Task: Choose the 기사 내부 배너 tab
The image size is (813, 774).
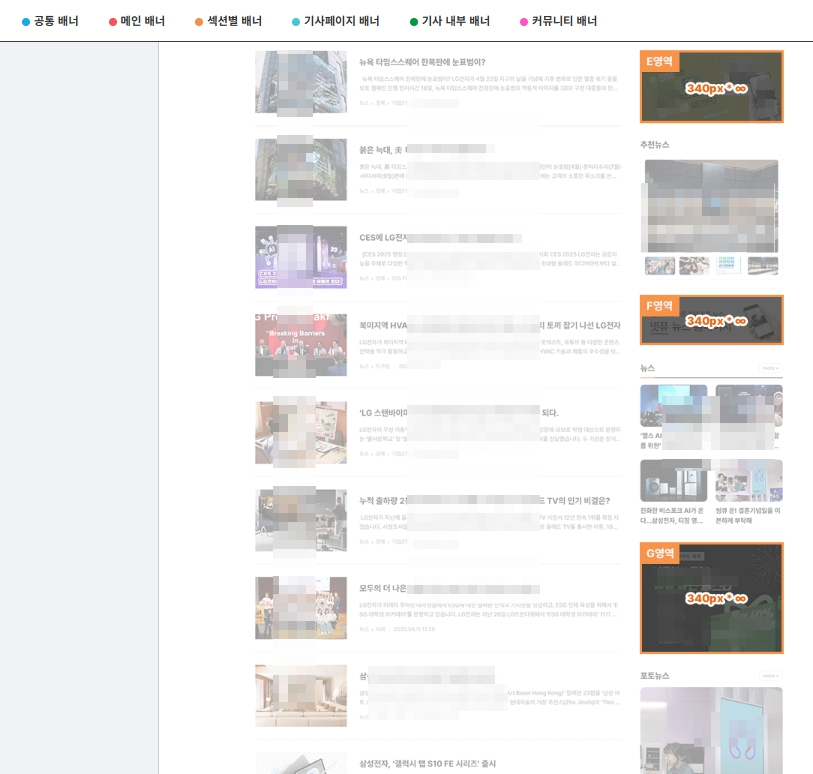Action: tap(450, 21)
